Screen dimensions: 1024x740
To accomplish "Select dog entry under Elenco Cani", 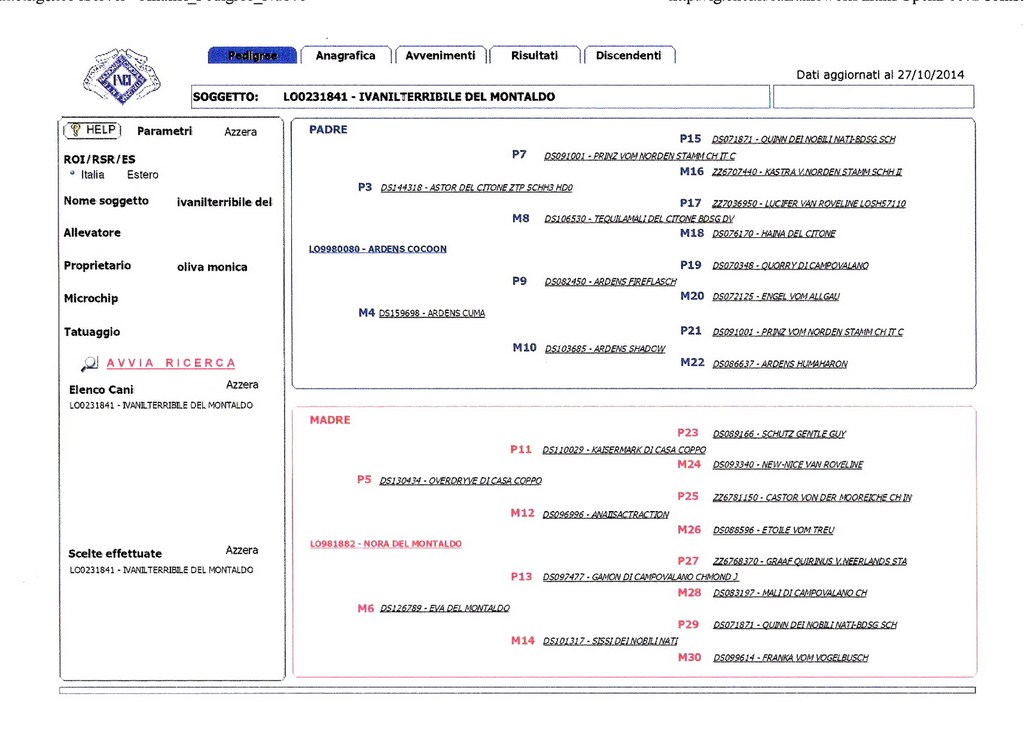I will [161, 406].
